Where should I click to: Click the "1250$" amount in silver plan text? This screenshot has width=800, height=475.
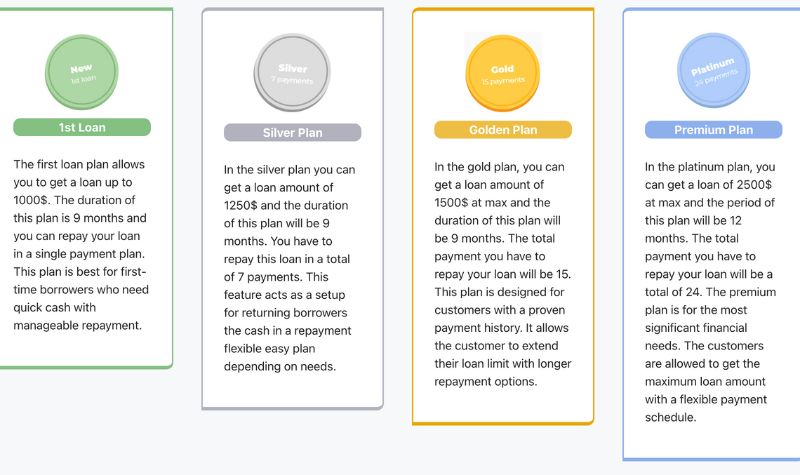coord(240,205)
